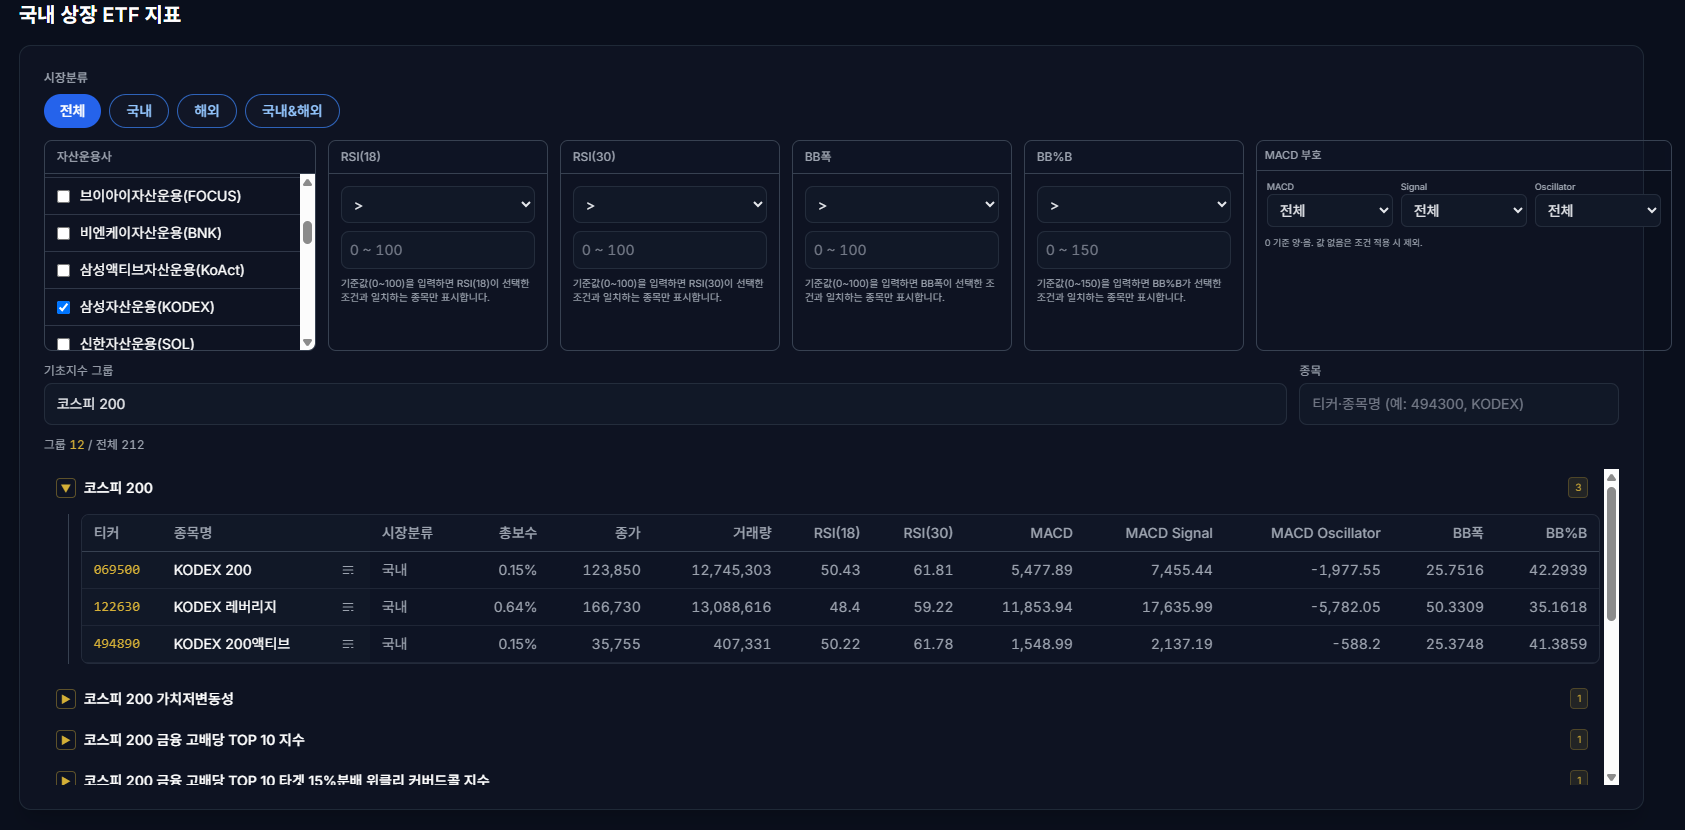Check 삼성액티브자산운용(KoAct) checkbox
1685x830 pixels.
pos(64,271)
